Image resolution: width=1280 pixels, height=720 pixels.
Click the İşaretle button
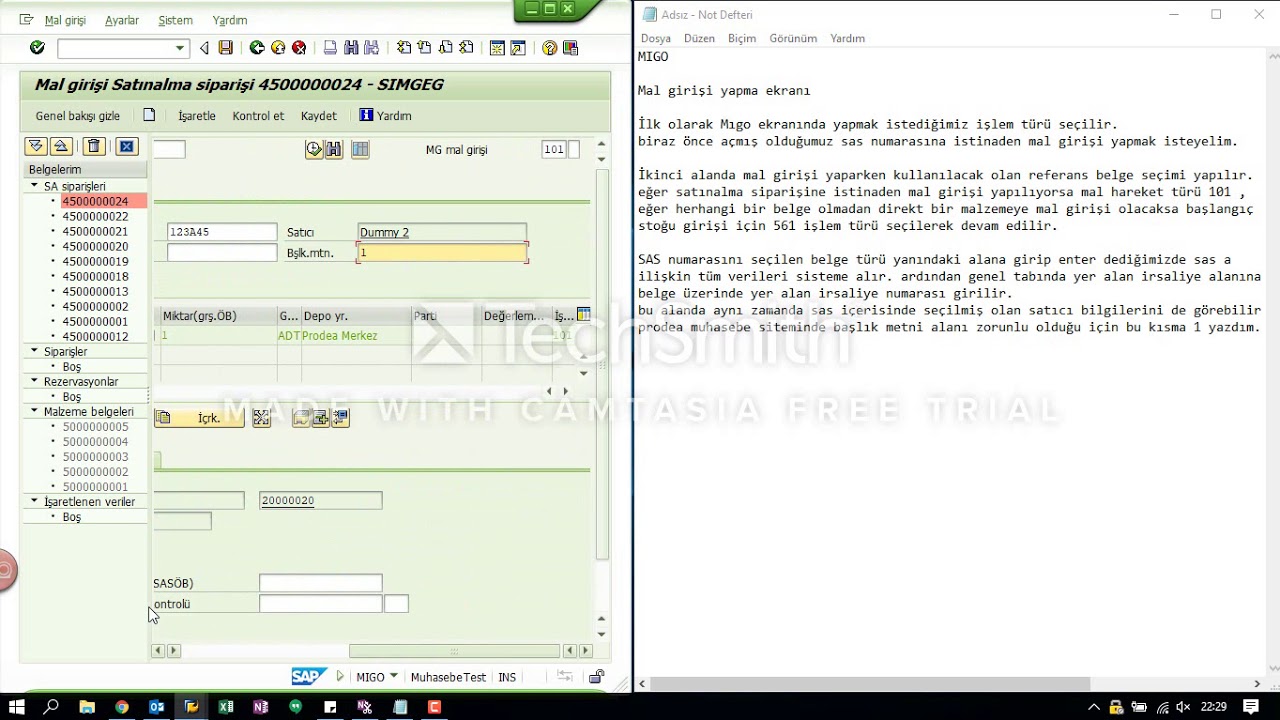coord(197,116)
